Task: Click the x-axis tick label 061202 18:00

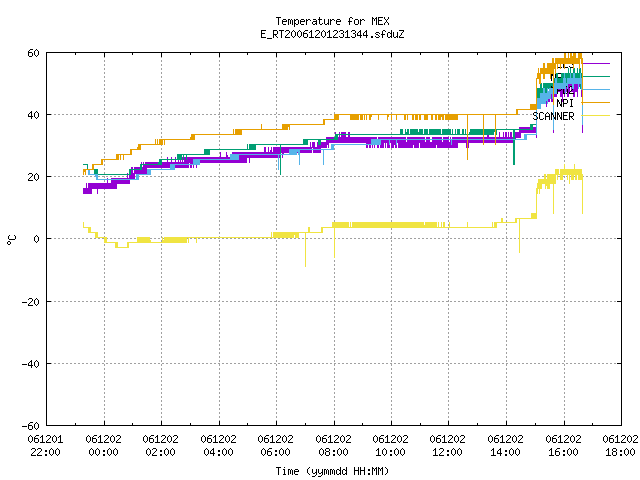Action: tap(620, 446)
